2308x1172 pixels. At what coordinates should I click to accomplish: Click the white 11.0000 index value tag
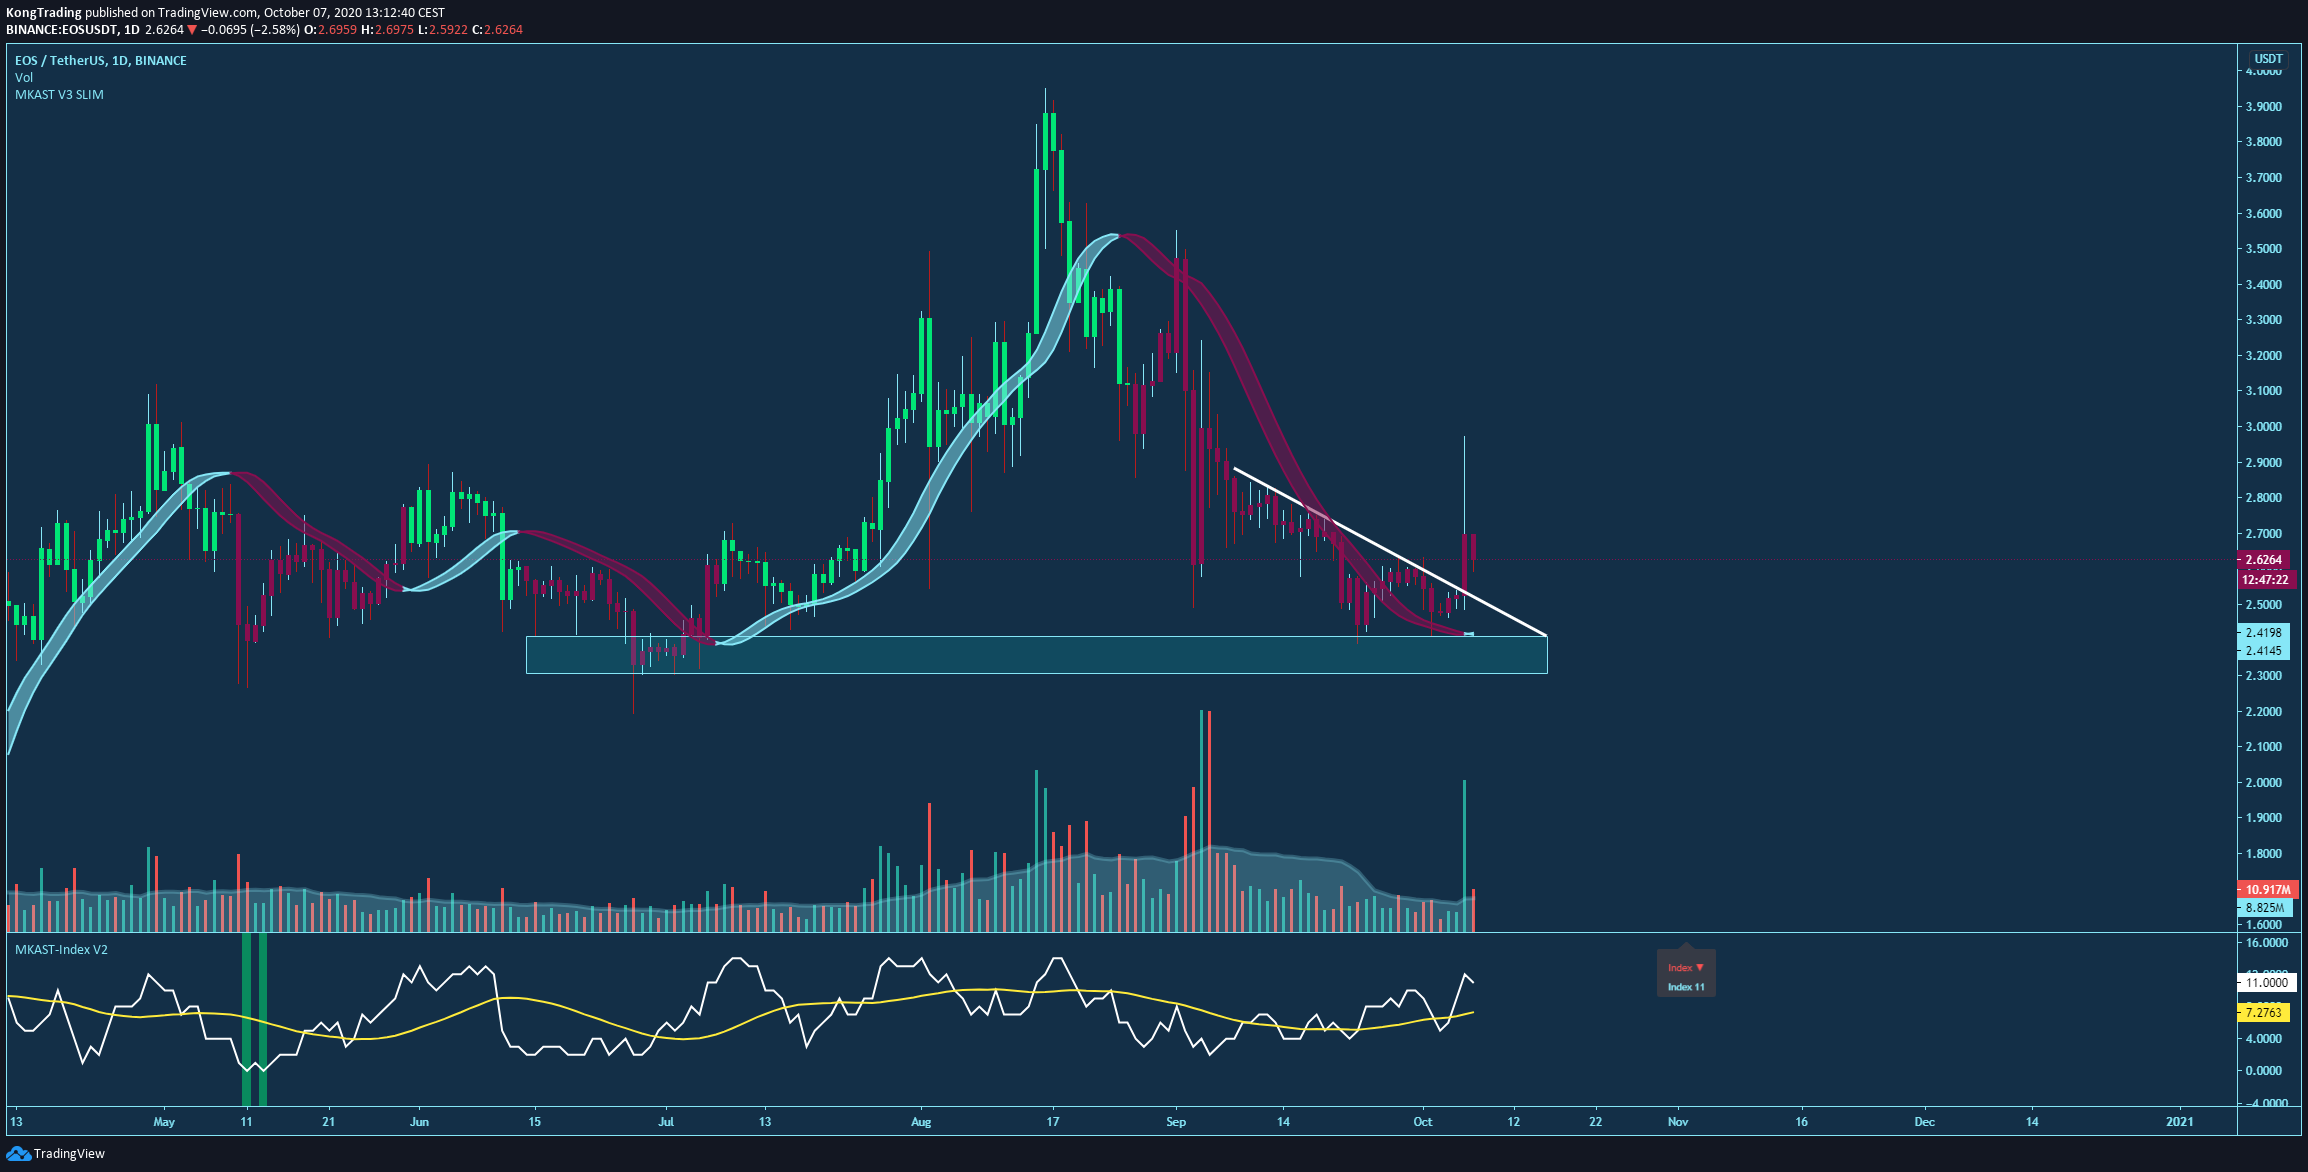2266,983
